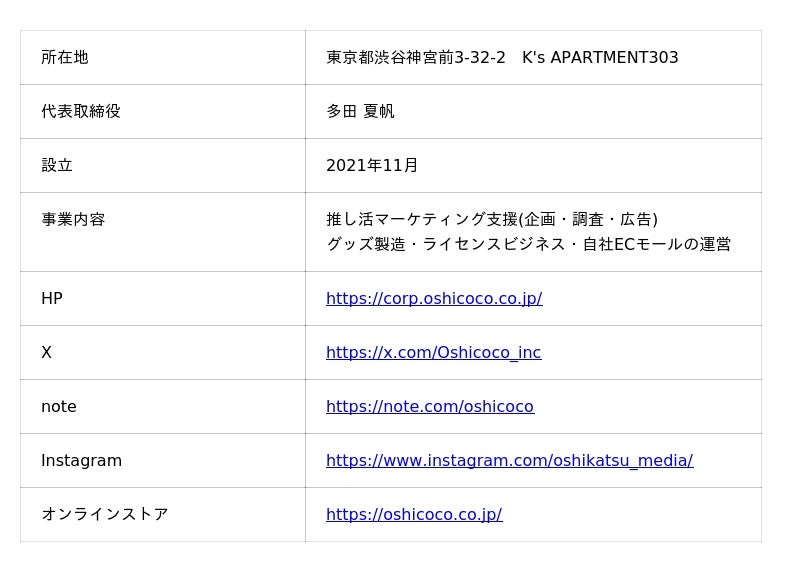The image size is (800, 572).
Task: Select the 代表取締役 label cell
Action: [x=163, y=112]
